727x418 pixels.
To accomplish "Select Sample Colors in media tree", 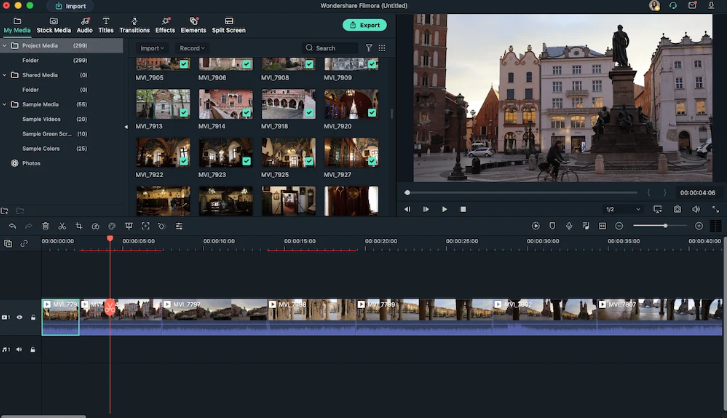I will [x=41, y=148].
